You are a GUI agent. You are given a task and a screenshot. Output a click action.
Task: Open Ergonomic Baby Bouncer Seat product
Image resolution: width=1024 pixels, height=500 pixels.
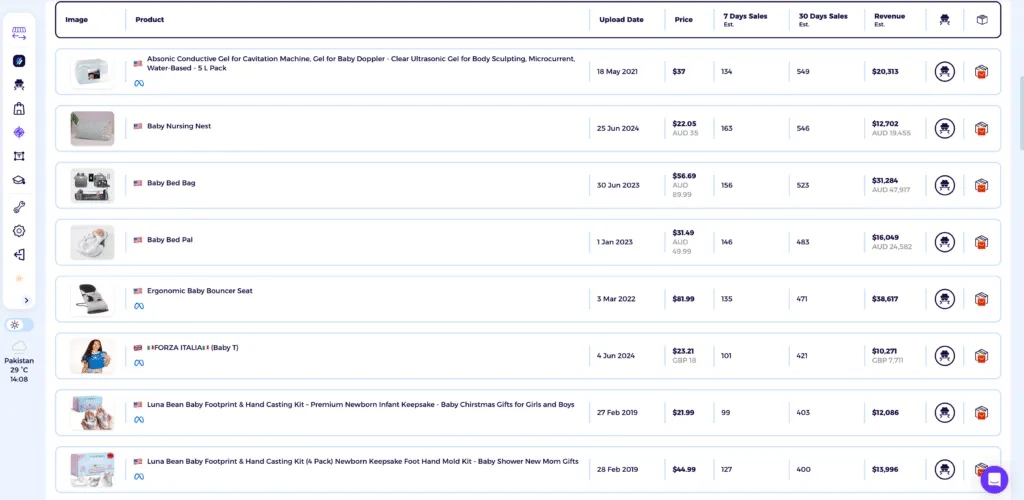coord(199,291)
